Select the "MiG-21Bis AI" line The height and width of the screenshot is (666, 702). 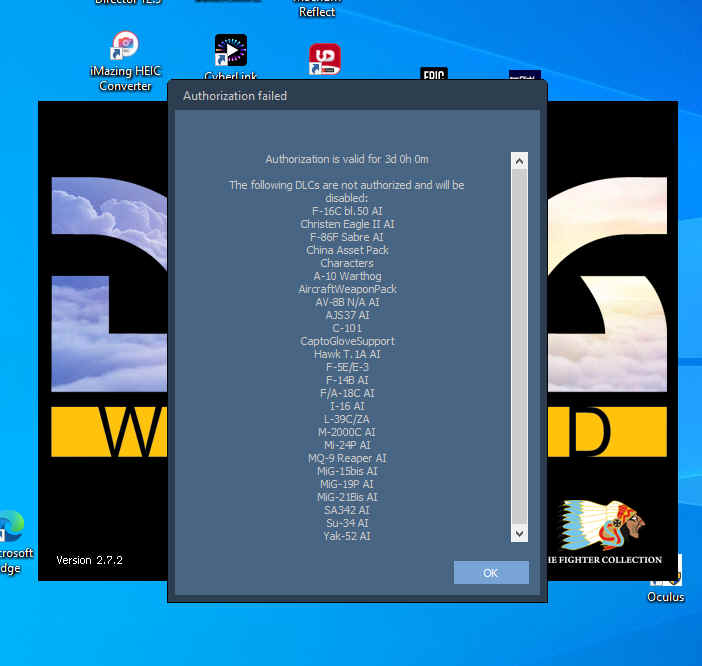[347, 497]
